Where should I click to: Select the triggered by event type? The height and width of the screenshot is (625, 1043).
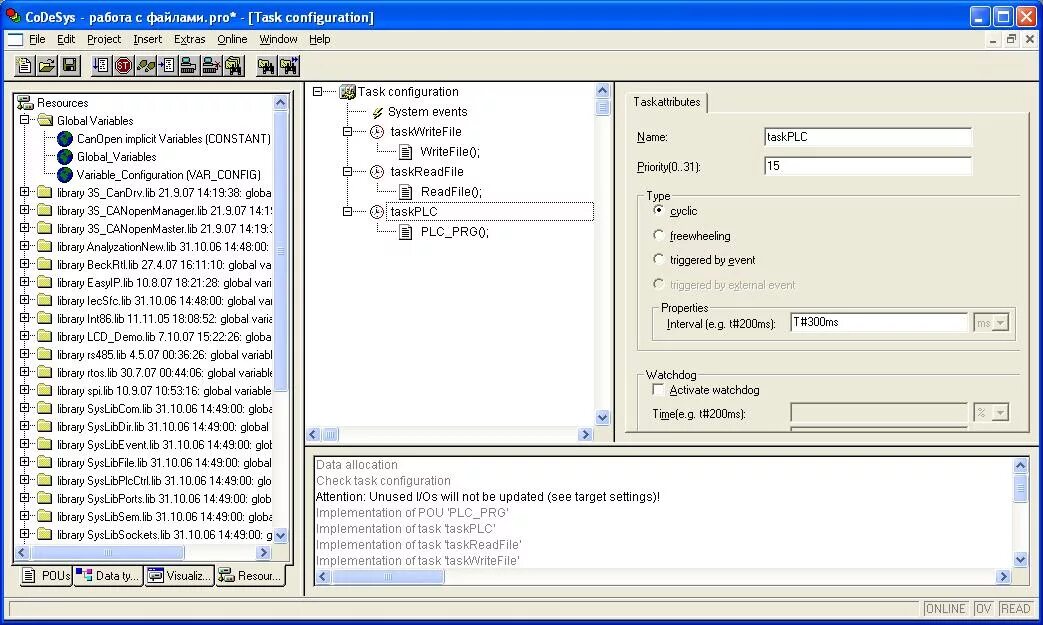pos(659,259)
